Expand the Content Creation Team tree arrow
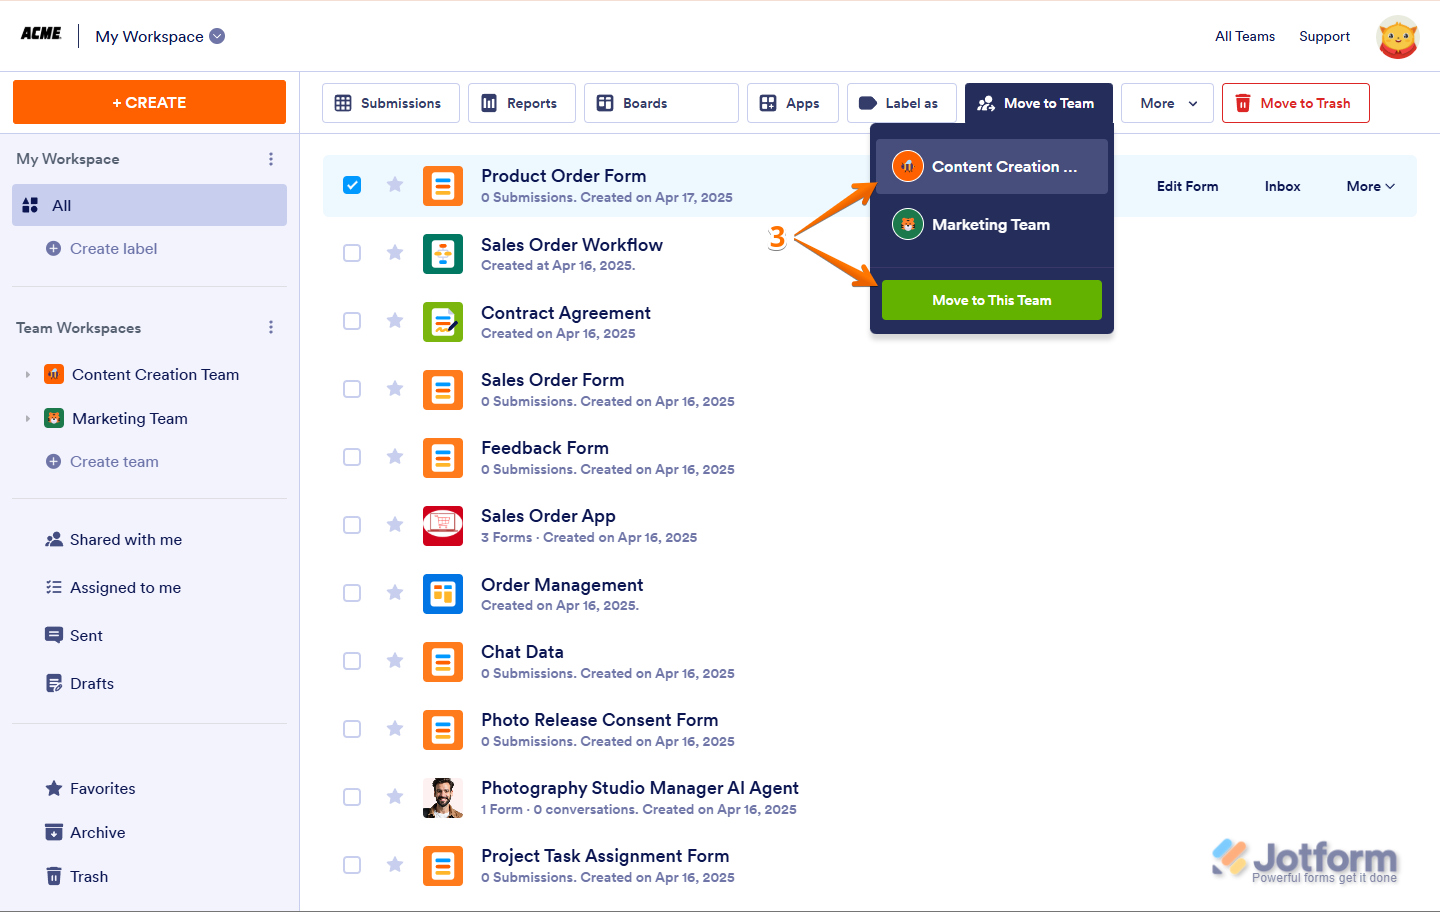 (27, 375)
